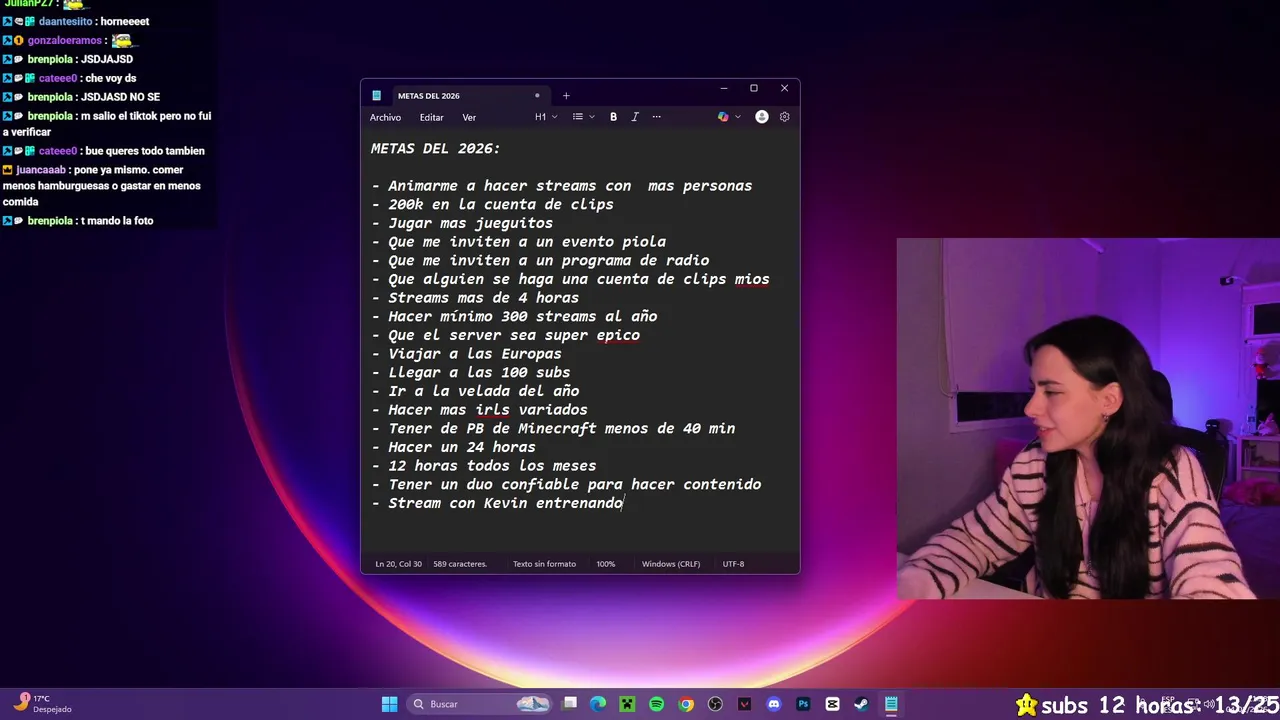Image resolution: width=1280 pixels, height=720 pixels.
Task: Place cursor after 'Stream con Kevin entrenando'
Action: (624, 503)
